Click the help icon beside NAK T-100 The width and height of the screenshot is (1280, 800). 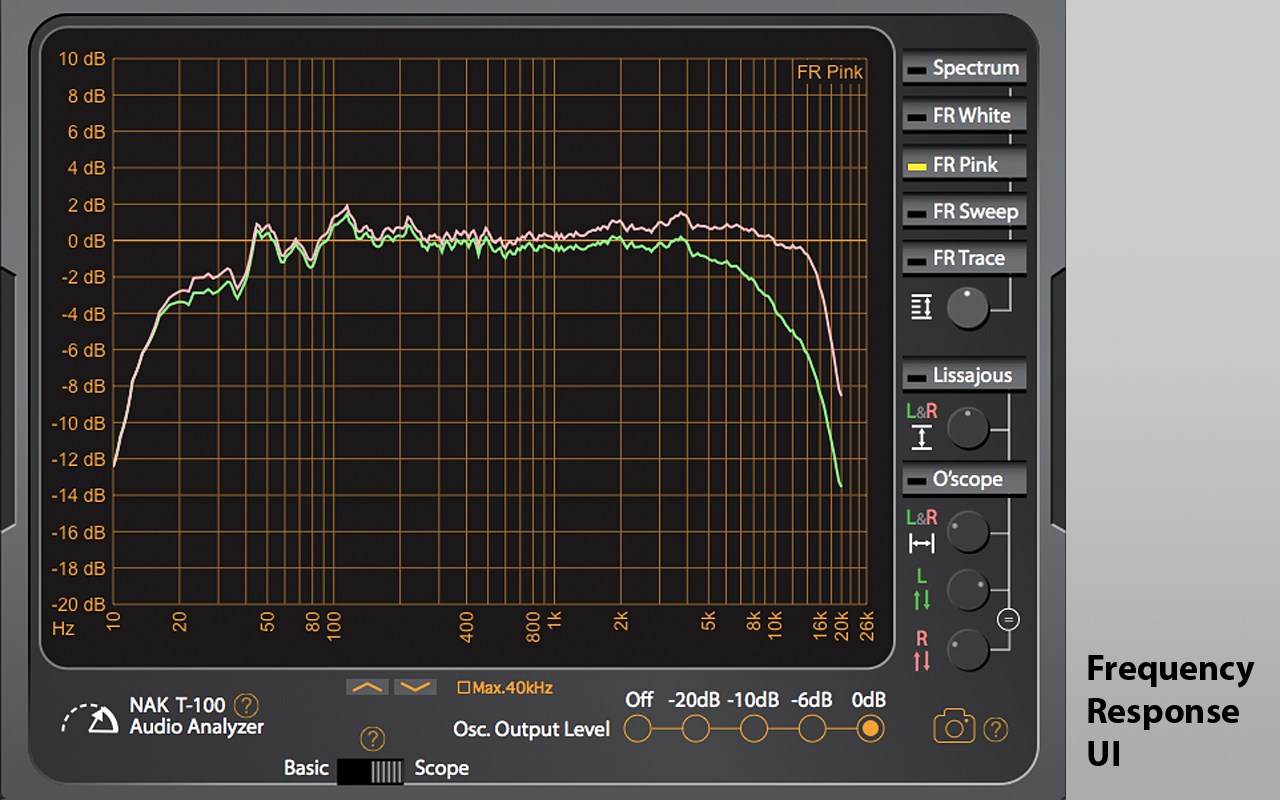[245, 705]
